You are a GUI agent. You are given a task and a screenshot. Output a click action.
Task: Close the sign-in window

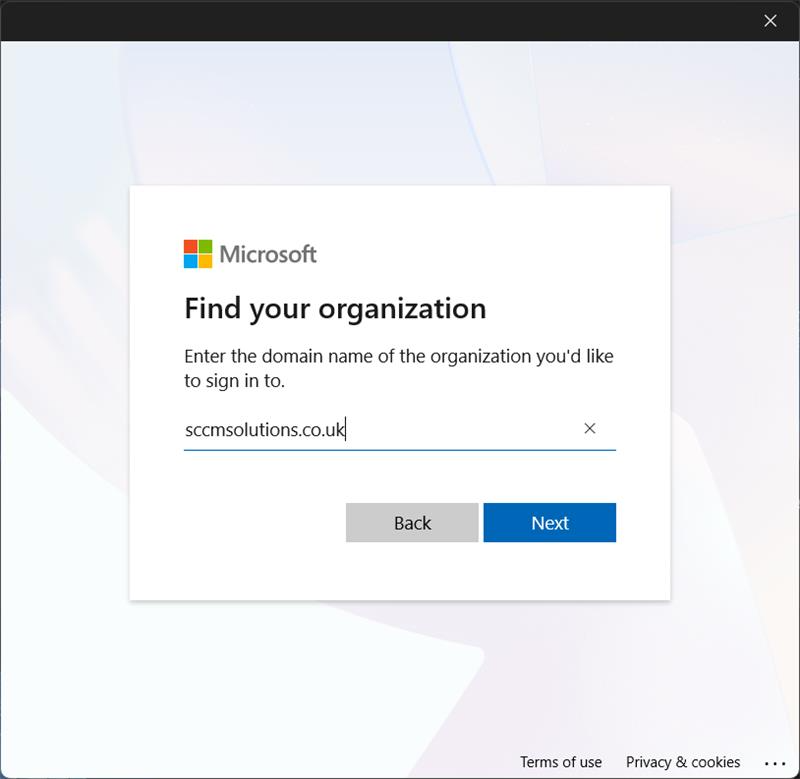(770, 20)
